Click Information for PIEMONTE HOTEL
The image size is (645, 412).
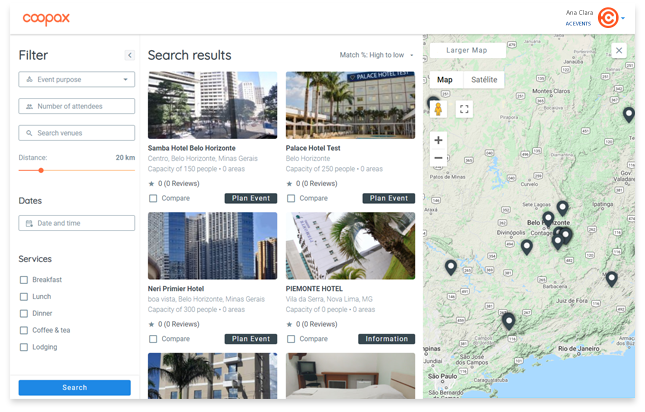point(387,339)
